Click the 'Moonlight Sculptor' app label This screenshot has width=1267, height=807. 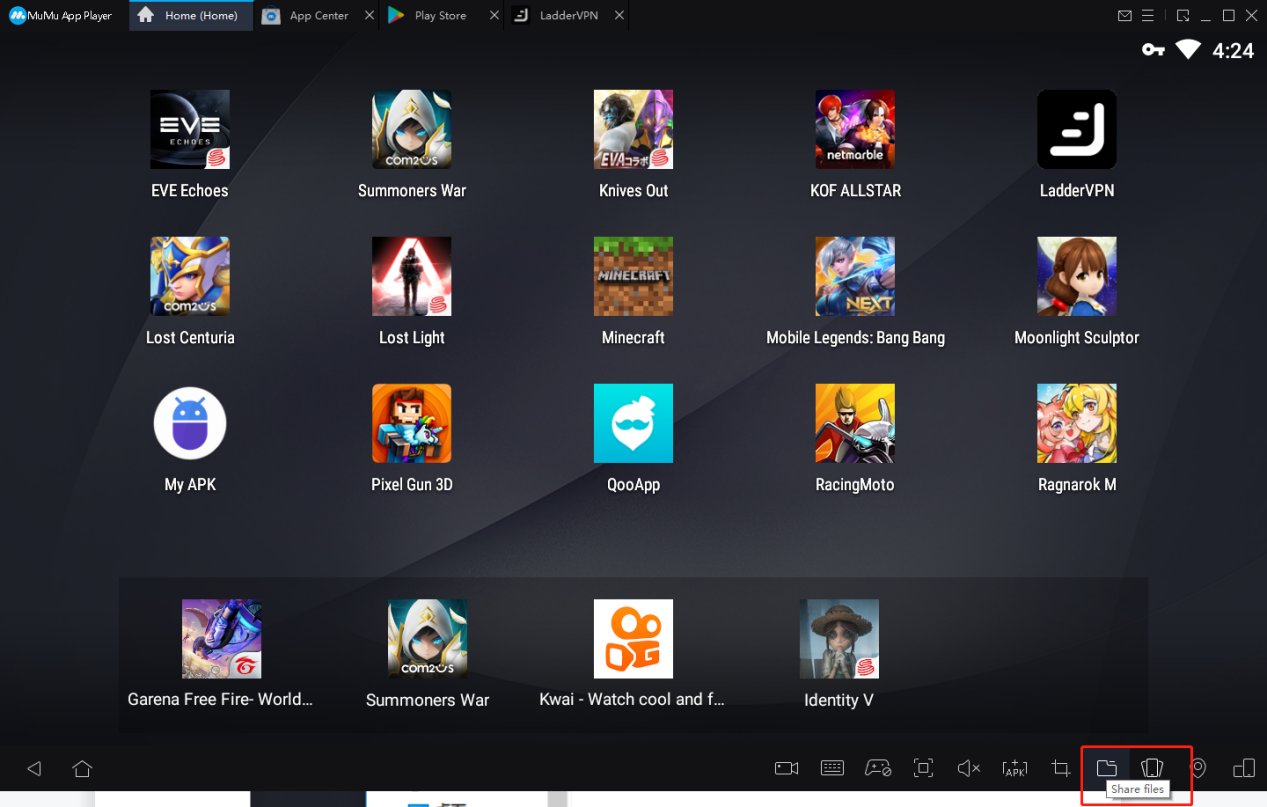1077,338
